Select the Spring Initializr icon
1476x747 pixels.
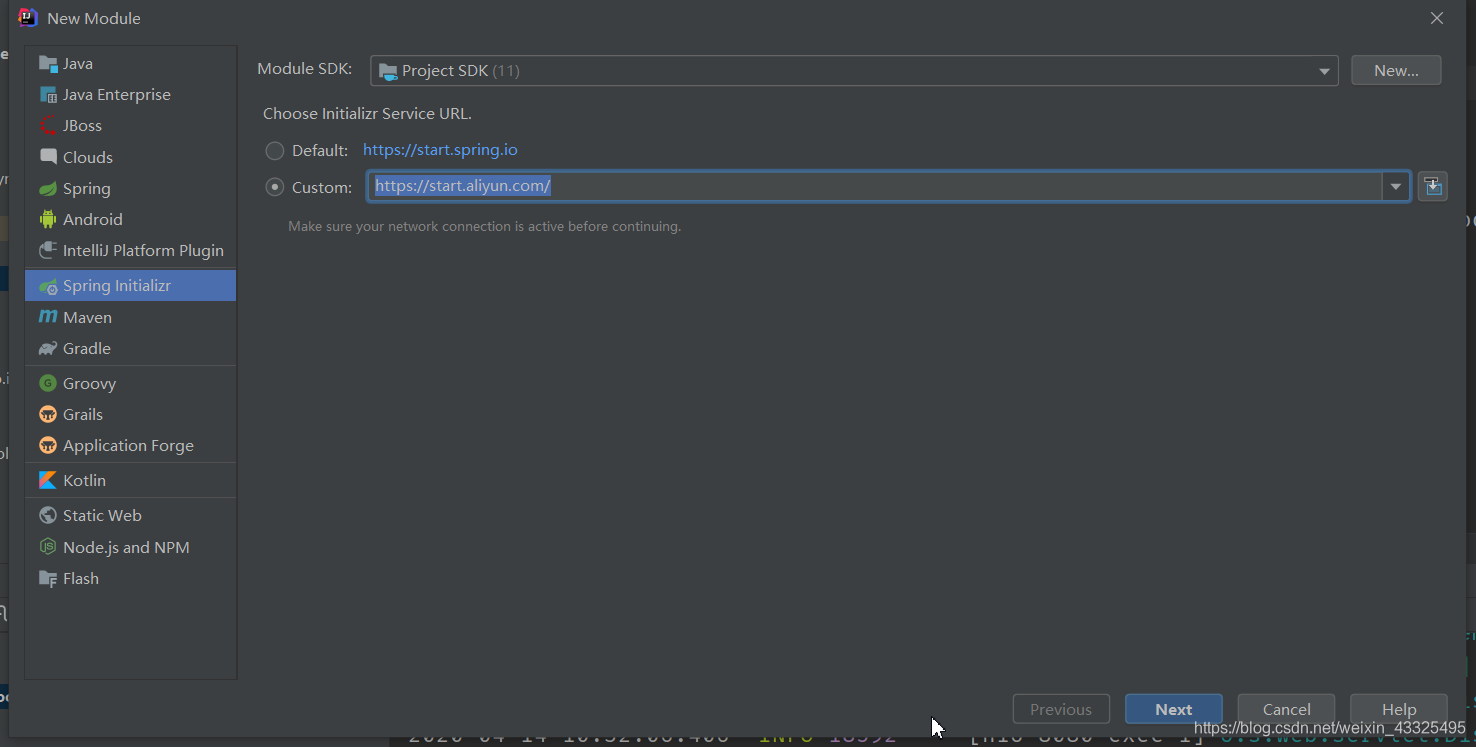48,286
